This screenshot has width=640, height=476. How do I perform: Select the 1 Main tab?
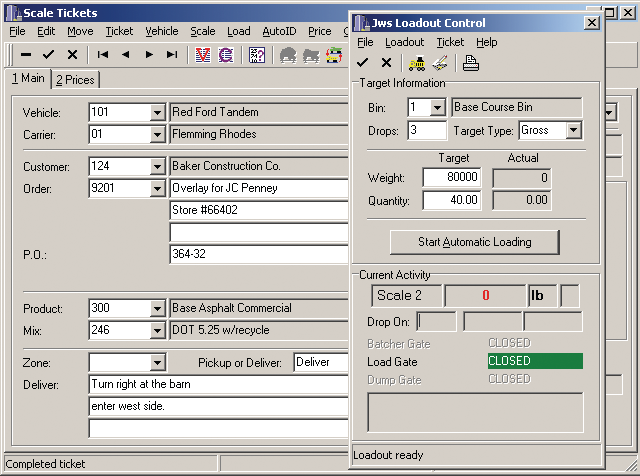tap(28, 78)
